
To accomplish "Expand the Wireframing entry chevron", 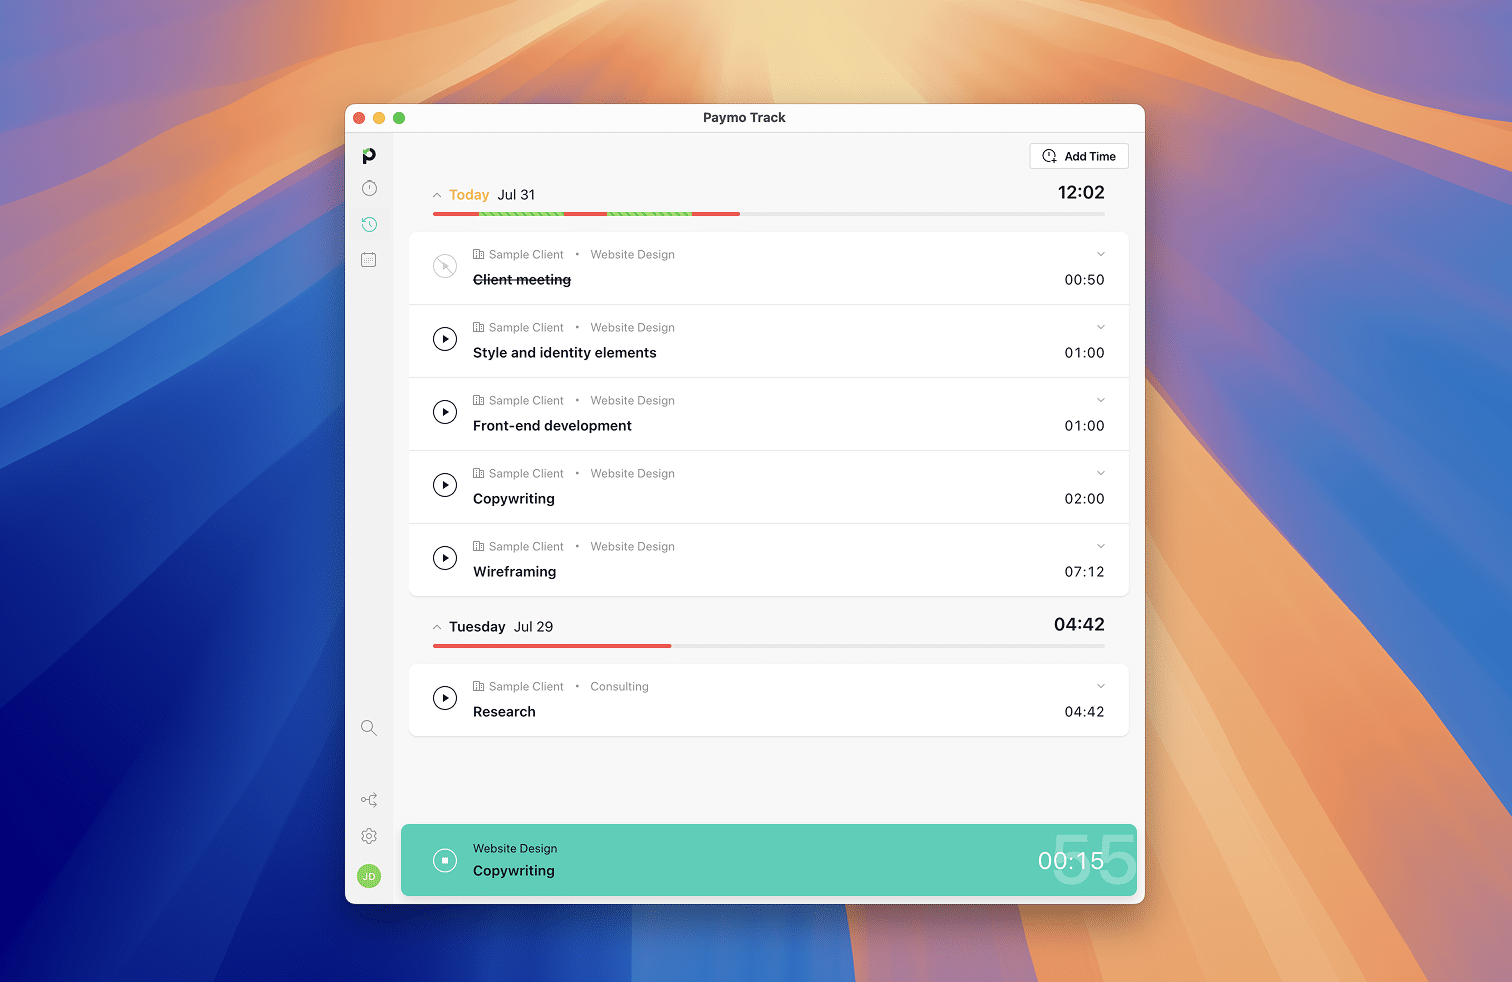I will [x=1101, y=546].
